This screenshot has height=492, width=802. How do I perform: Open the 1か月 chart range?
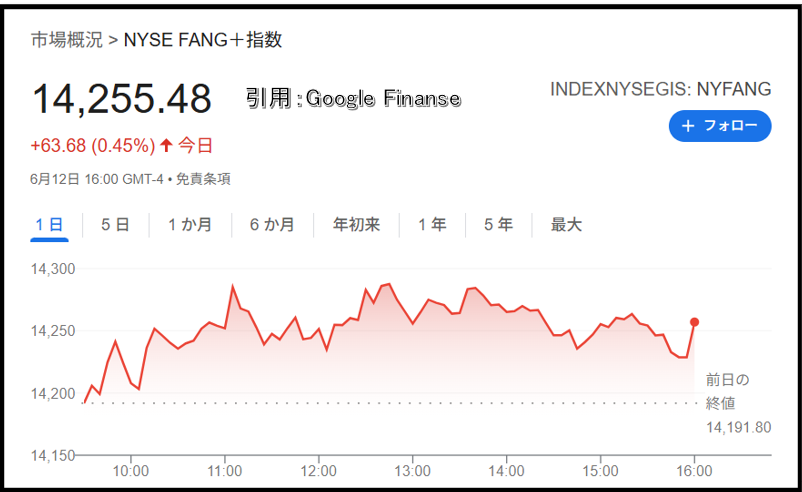click(190, 225)
